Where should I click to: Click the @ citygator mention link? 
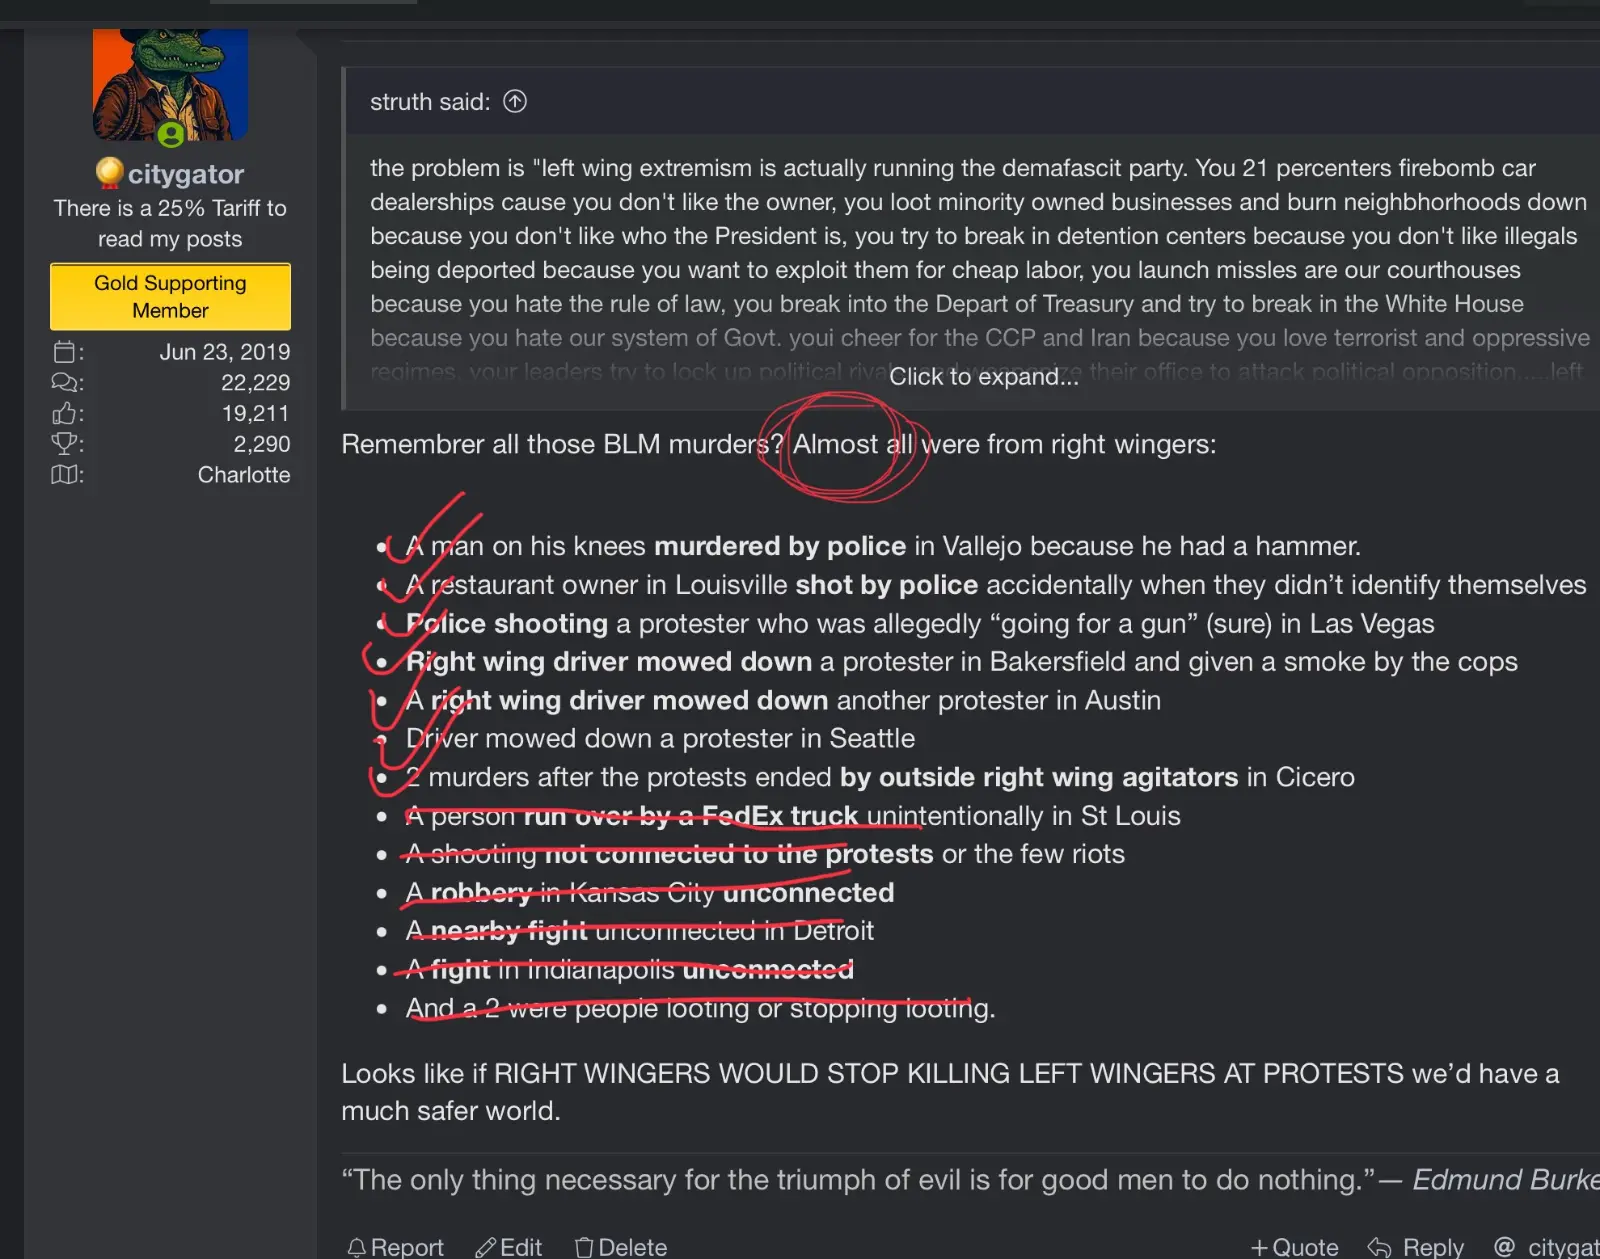(x=1546, y=1247)
